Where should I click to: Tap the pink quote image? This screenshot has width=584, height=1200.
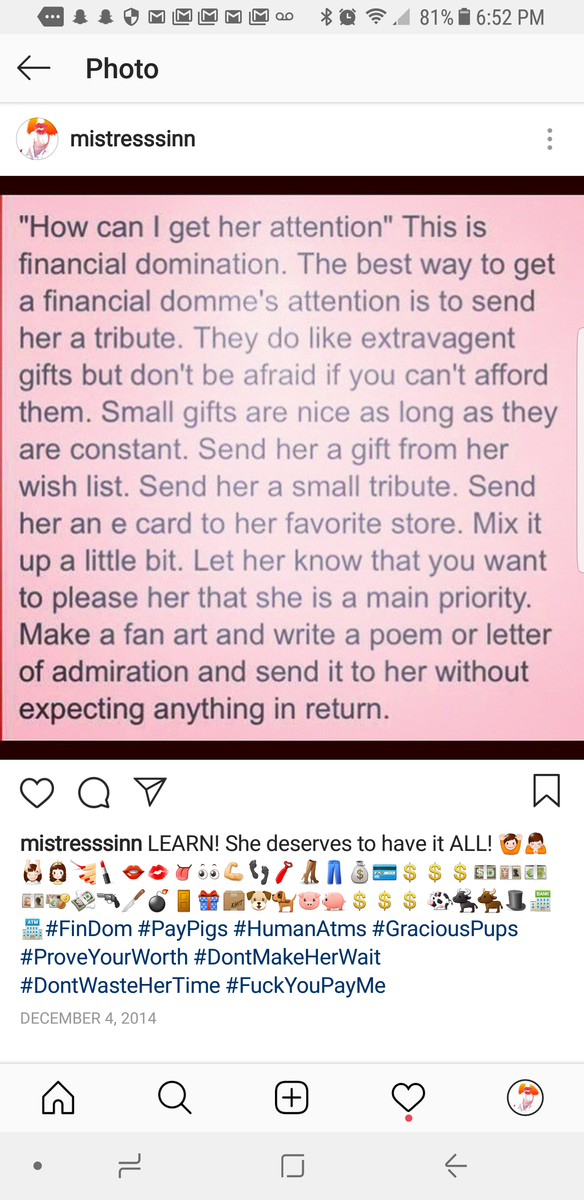[x=292, y=467]
